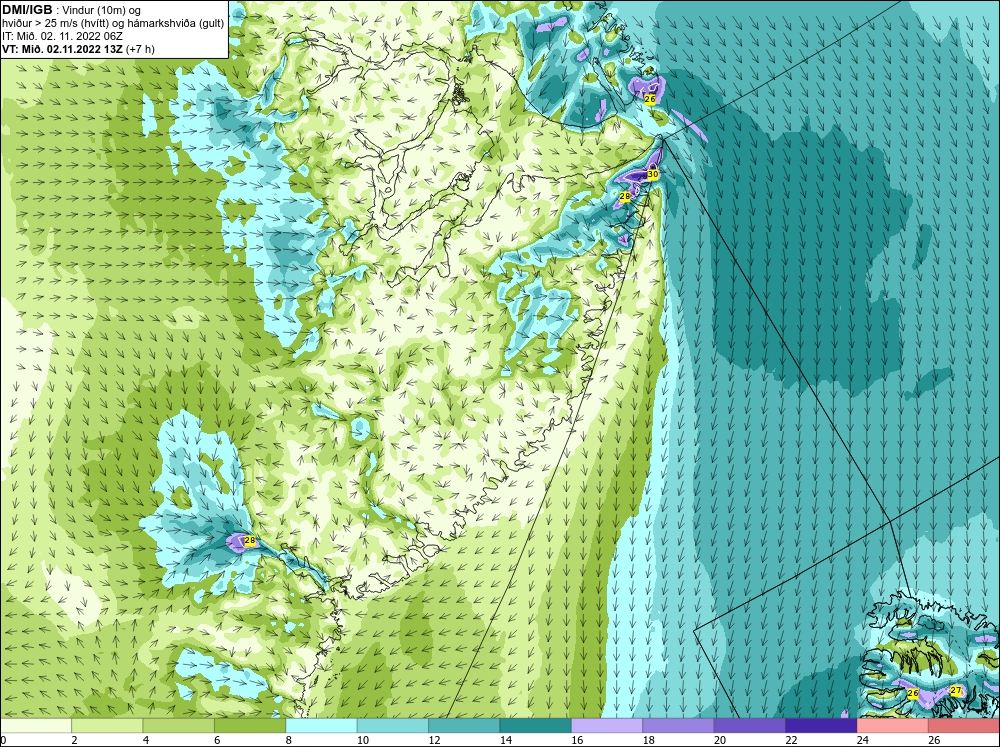Click the legend scale value "12"

pyautogui.click(x=434, y=740)
